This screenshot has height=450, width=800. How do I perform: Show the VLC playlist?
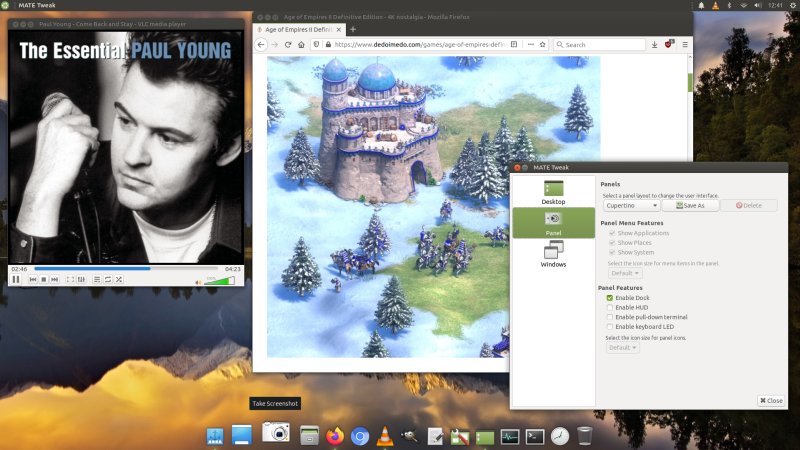click(x=97, y=280)
